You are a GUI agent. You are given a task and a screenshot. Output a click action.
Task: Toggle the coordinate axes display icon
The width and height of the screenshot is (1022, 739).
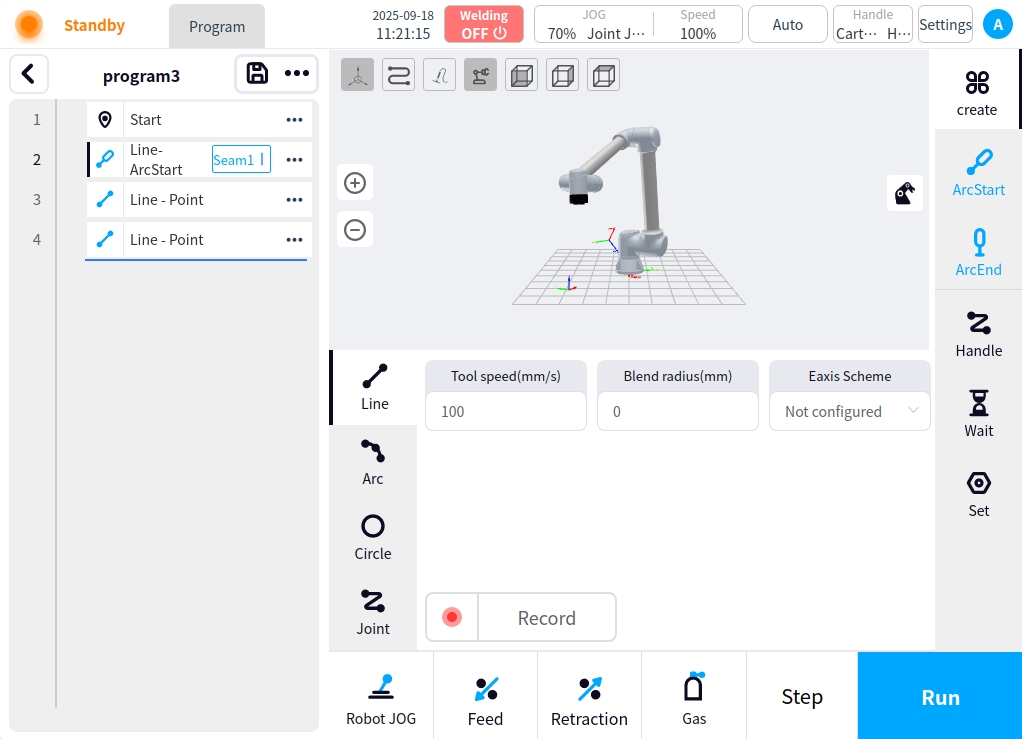point(357,75)
